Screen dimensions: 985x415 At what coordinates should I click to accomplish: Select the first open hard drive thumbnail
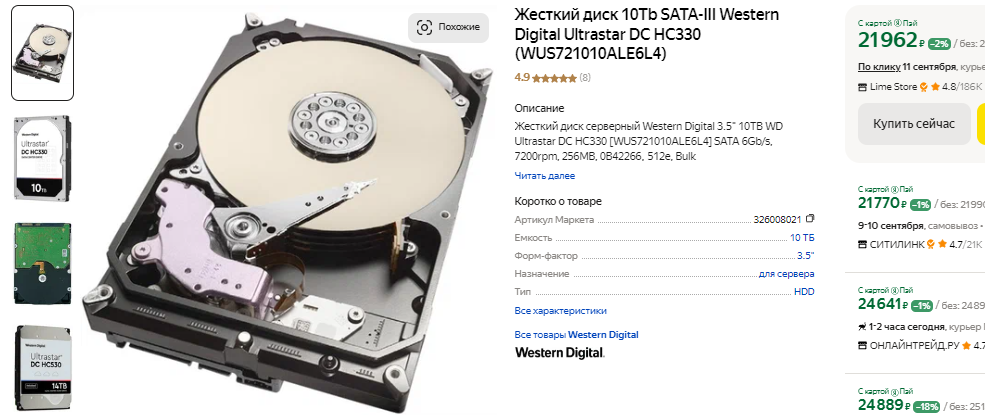[43, 53]
